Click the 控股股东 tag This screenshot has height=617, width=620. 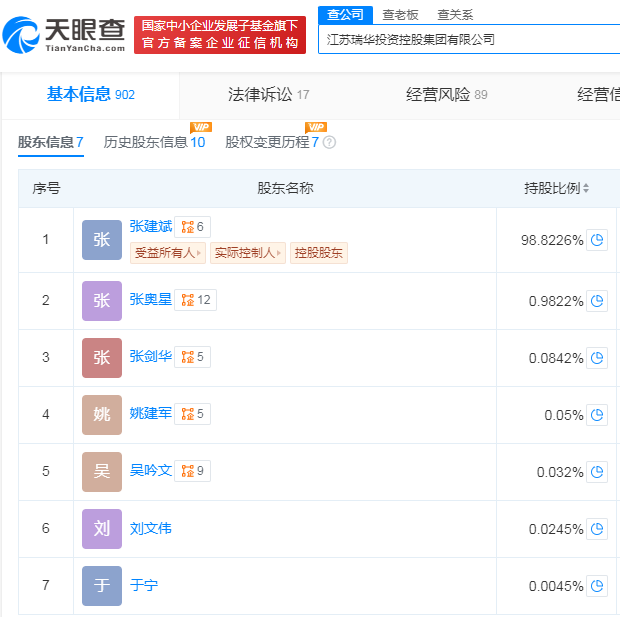(318, 253)
